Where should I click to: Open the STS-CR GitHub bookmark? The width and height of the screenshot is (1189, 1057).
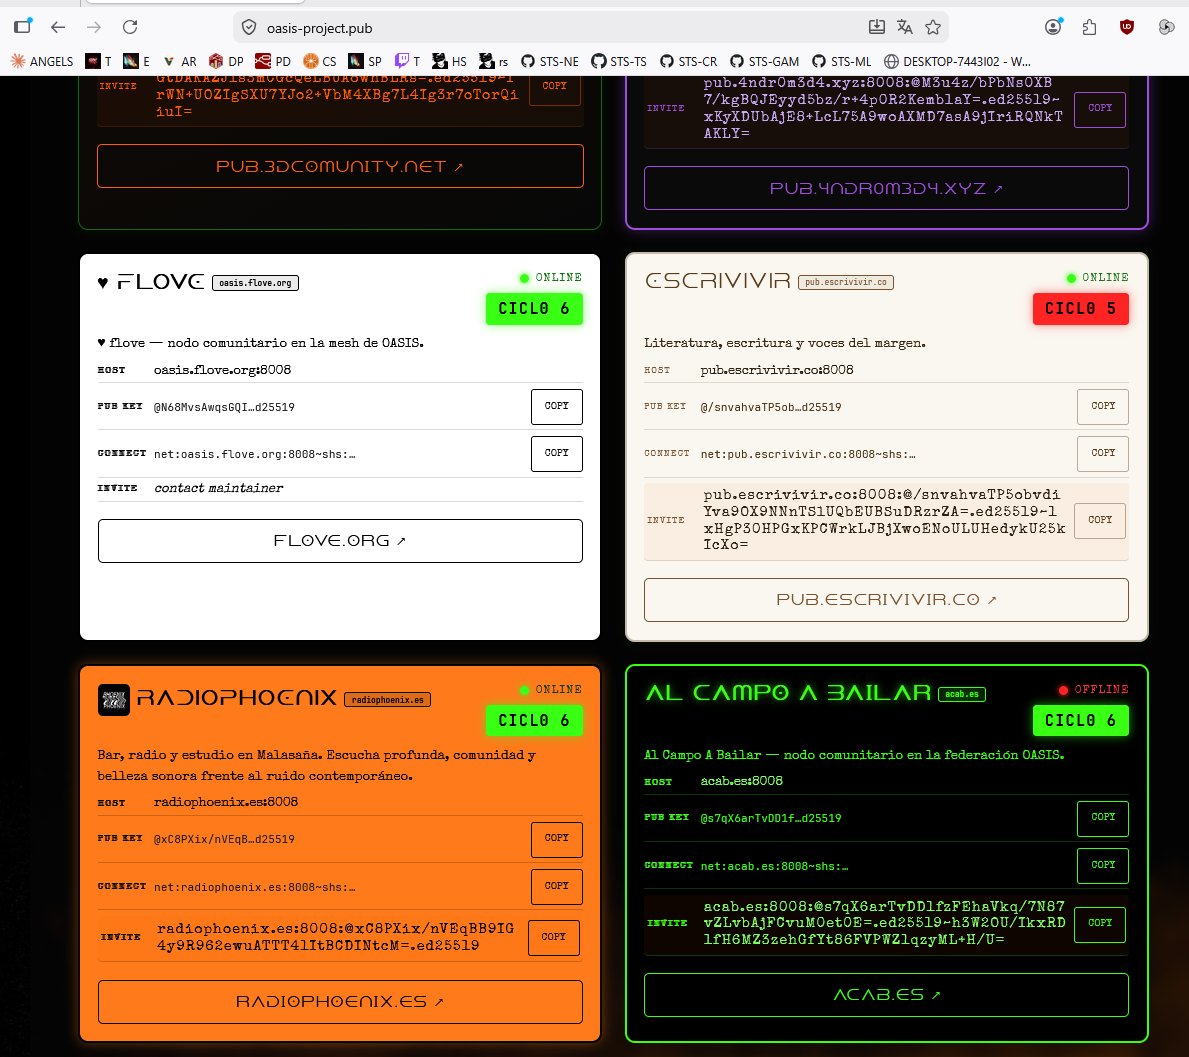689,61
